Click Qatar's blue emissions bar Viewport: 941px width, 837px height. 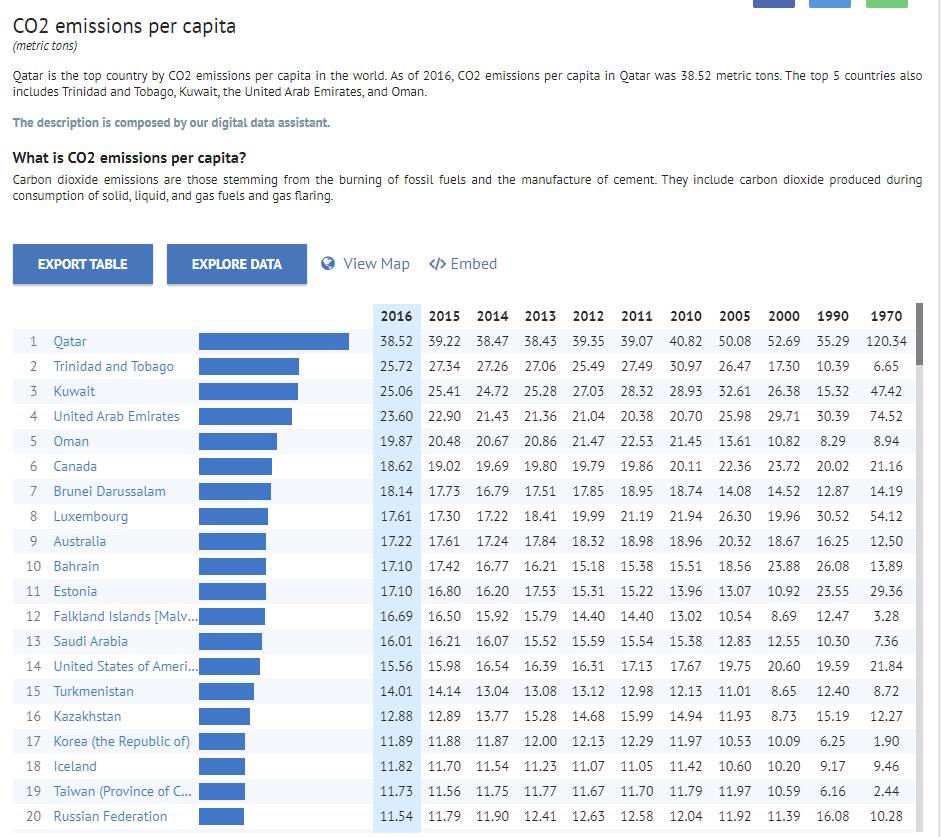[x=274, y=341]
